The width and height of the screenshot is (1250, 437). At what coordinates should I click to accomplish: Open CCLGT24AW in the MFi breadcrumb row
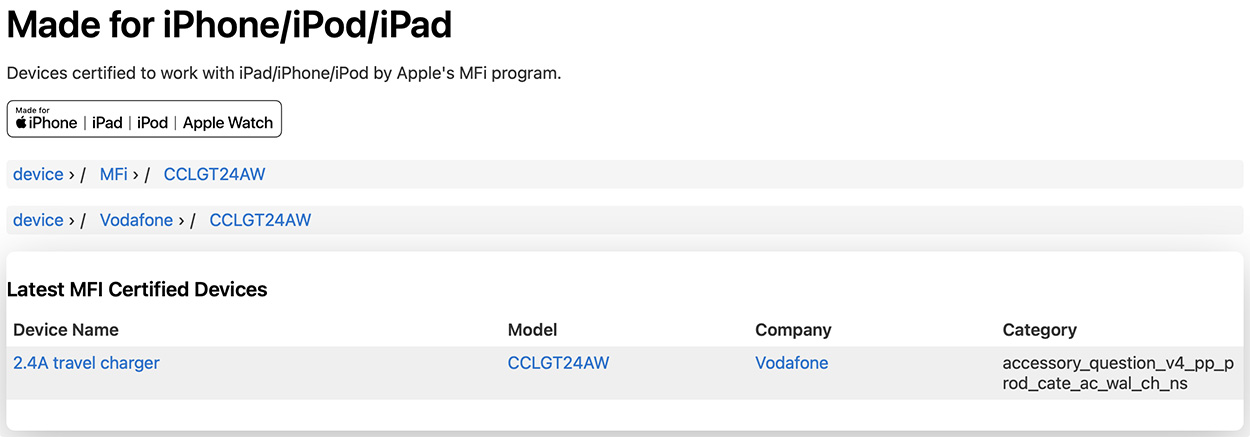[x=215, y=174]
